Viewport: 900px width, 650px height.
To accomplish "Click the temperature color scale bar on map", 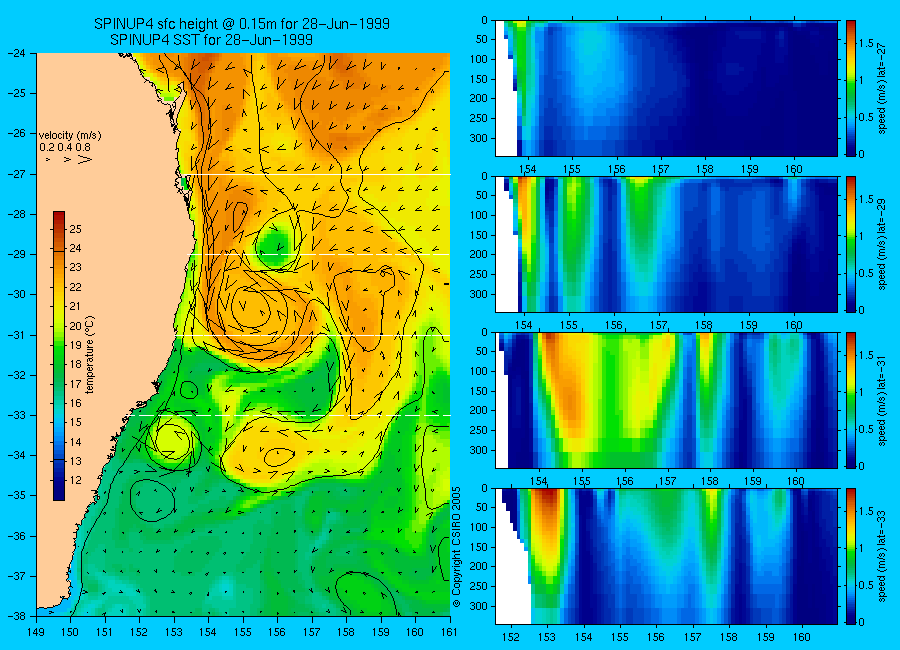I will pos(59,356).
